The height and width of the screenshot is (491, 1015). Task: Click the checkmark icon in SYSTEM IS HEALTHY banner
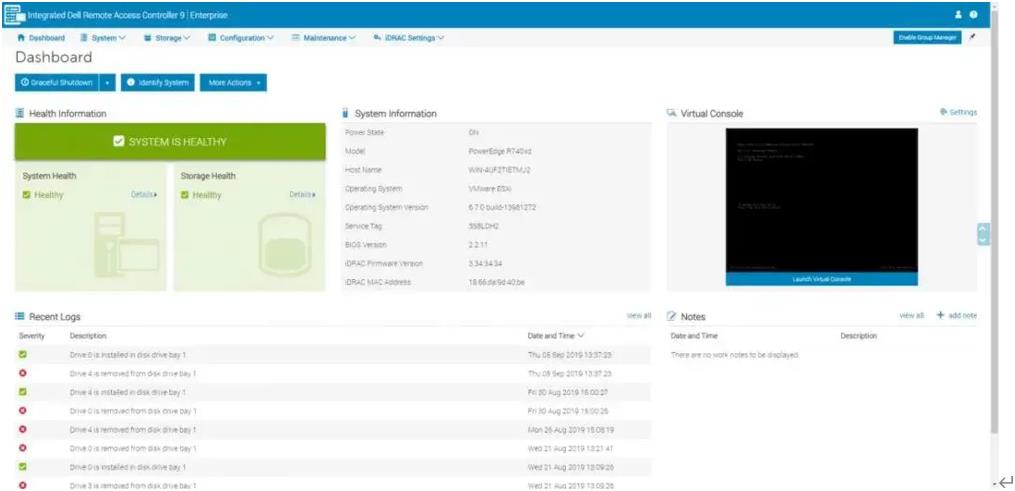(118, 141)
